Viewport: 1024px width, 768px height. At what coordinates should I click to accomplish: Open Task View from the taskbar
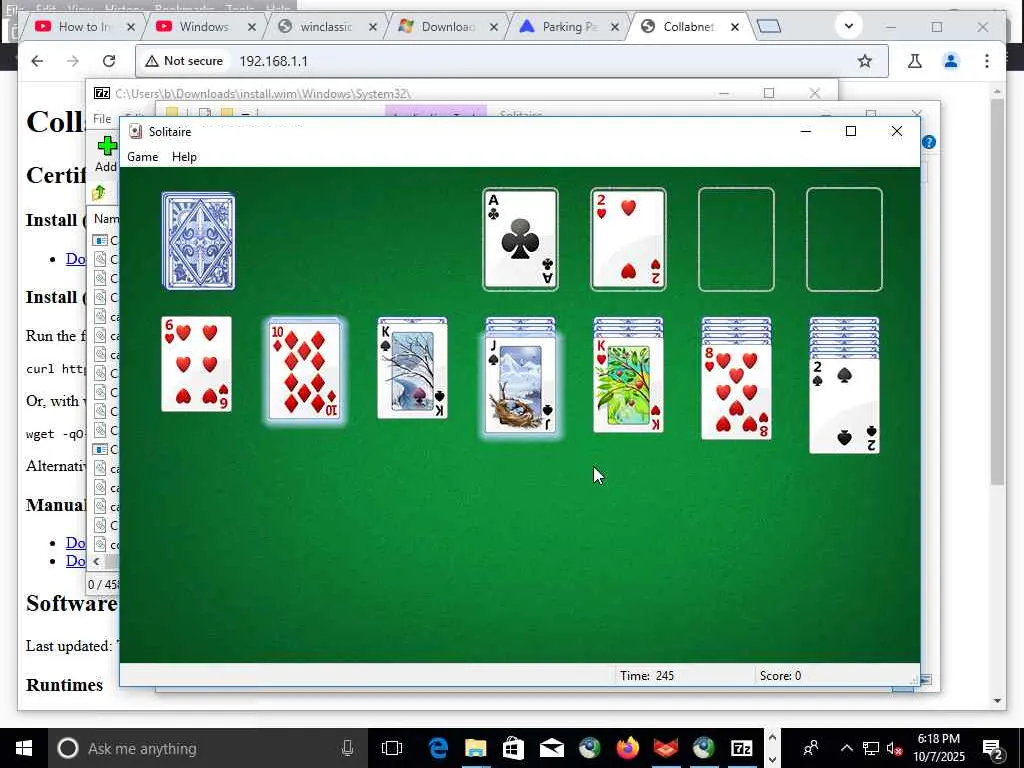pyautogui.click(x=392, y=748)
